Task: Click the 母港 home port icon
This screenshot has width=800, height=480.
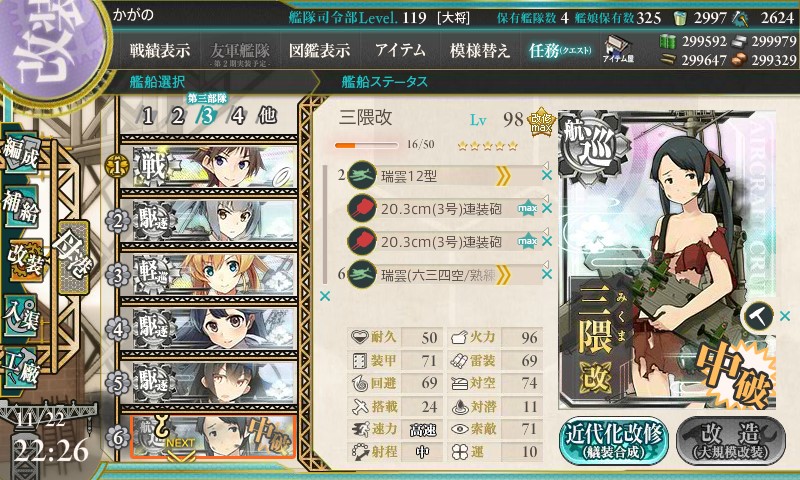Action: pos(74,258)
